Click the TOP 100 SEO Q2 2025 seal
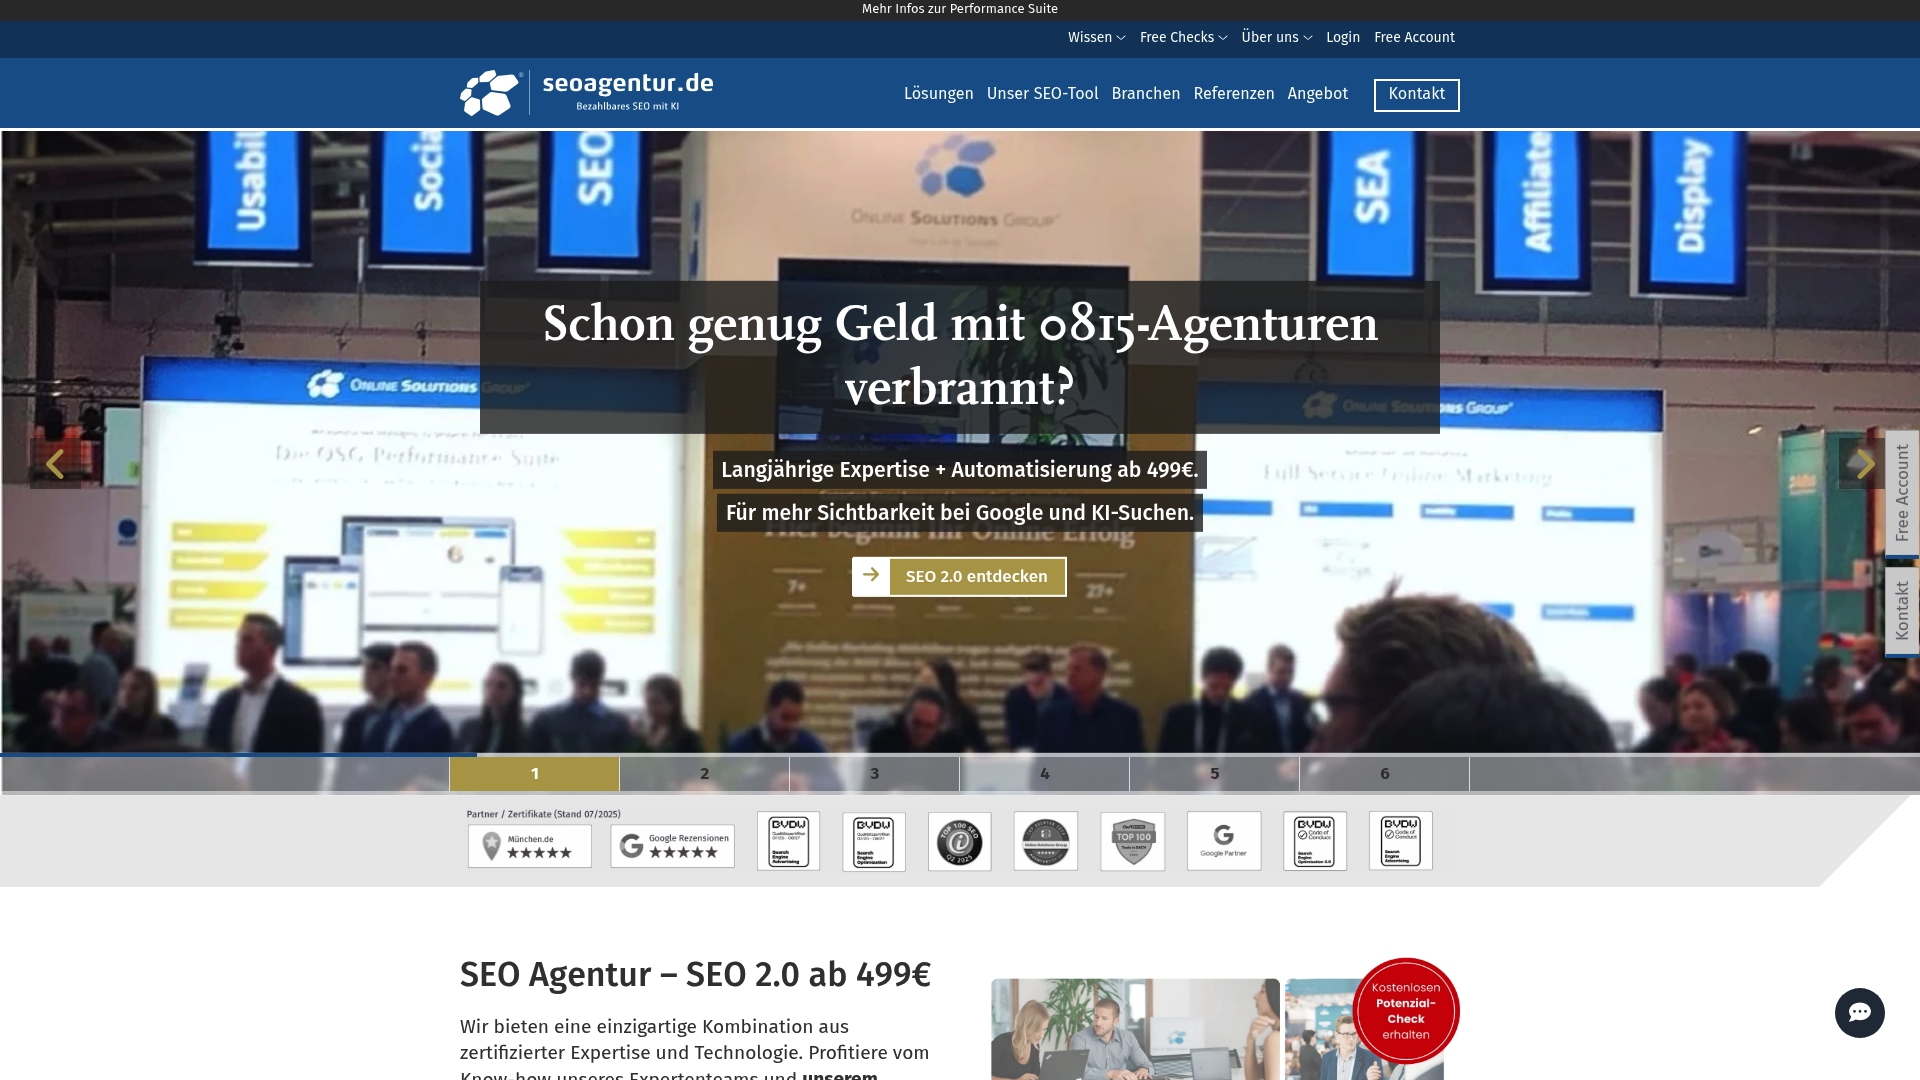The width and height of the screenshot is (1920, 1080). coord(958,841)
